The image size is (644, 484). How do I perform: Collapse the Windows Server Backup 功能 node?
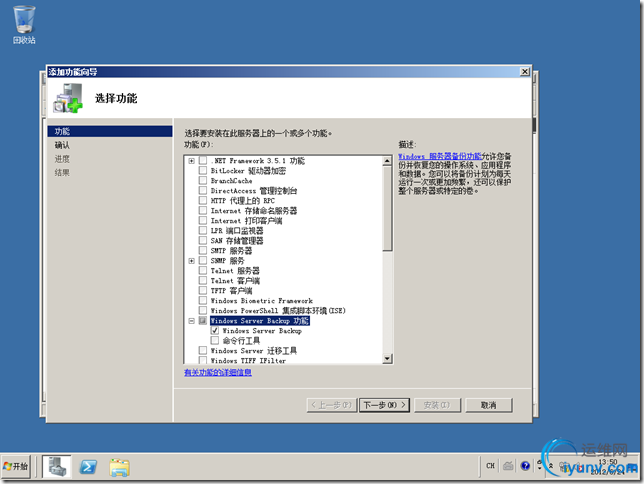[x=191, y=320]
